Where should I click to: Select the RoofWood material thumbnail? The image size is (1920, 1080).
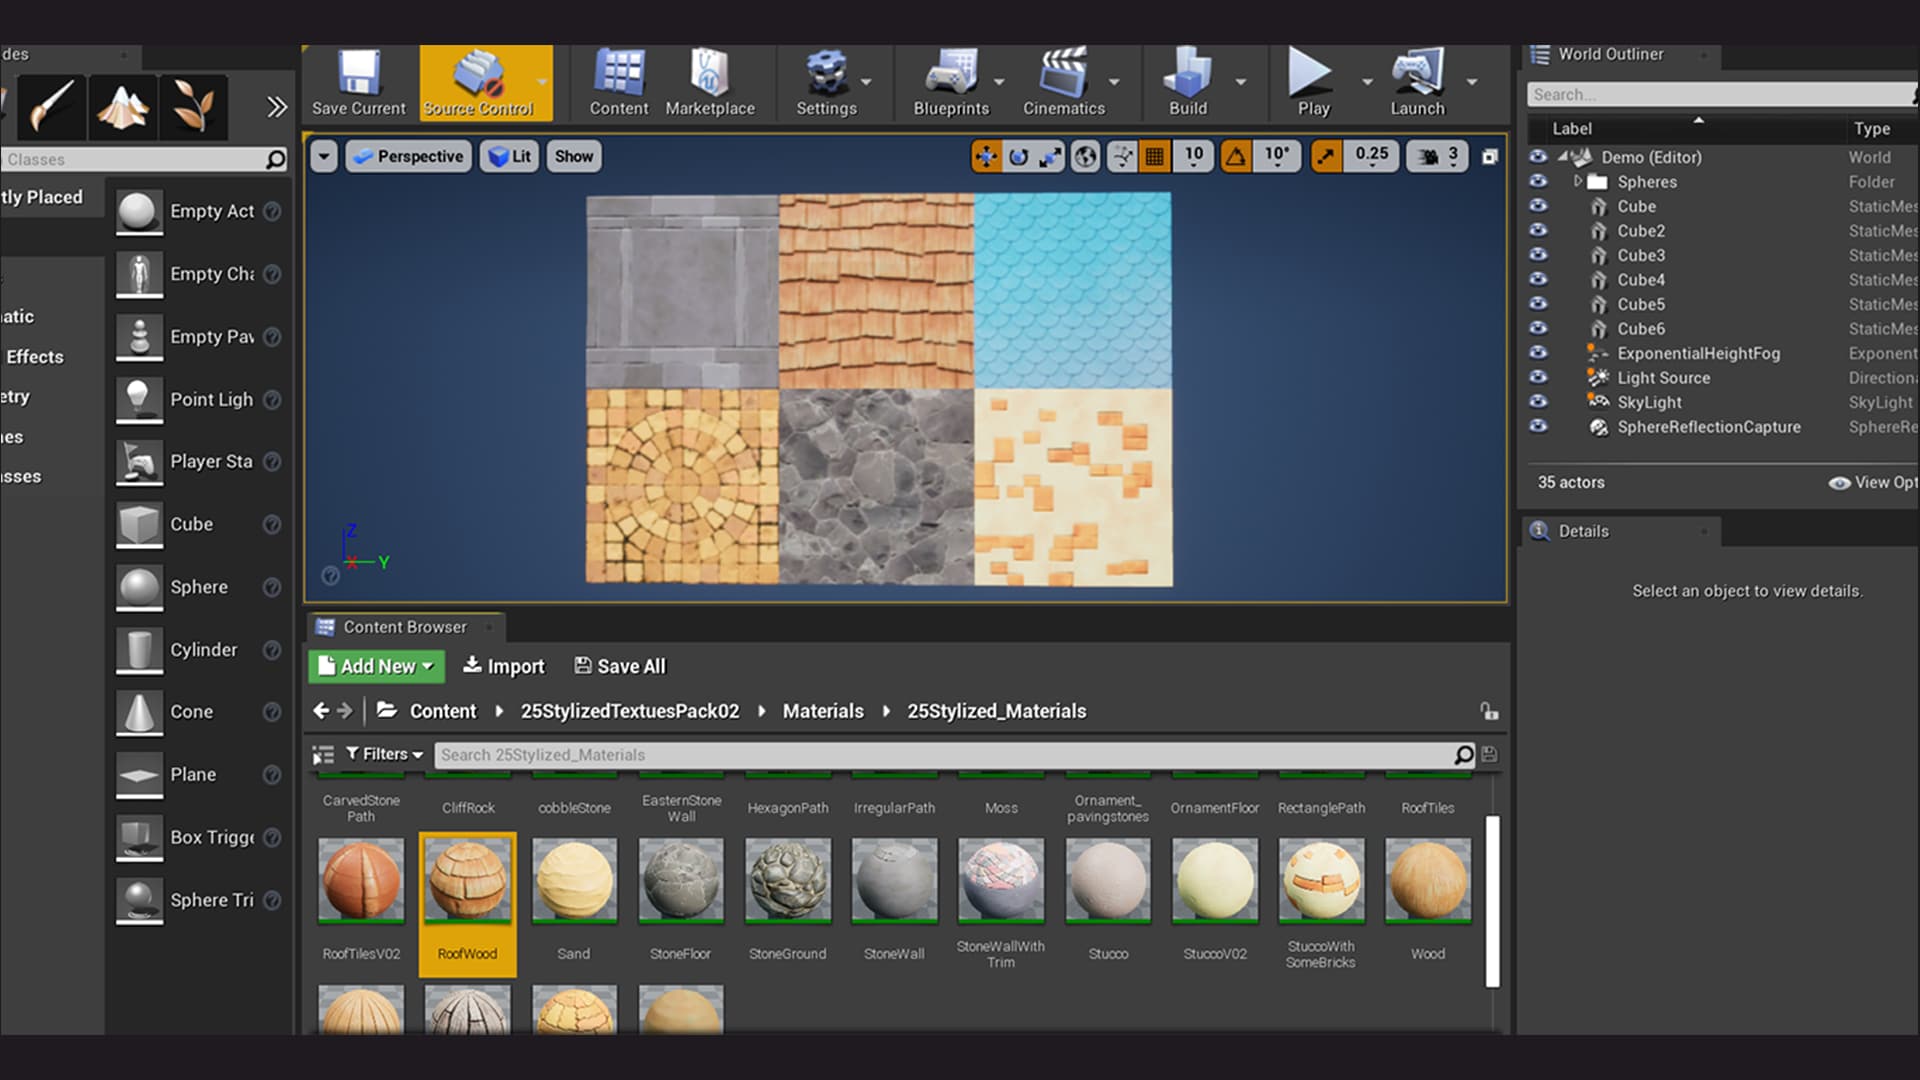(x=467, y=880)
